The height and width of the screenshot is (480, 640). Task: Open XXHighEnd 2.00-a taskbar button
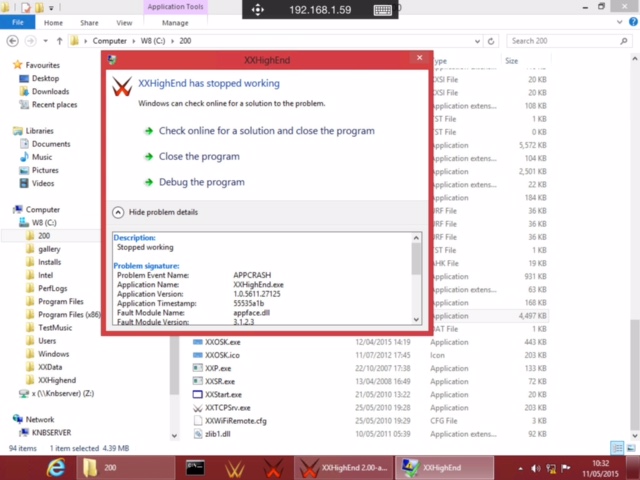point(344,468)
